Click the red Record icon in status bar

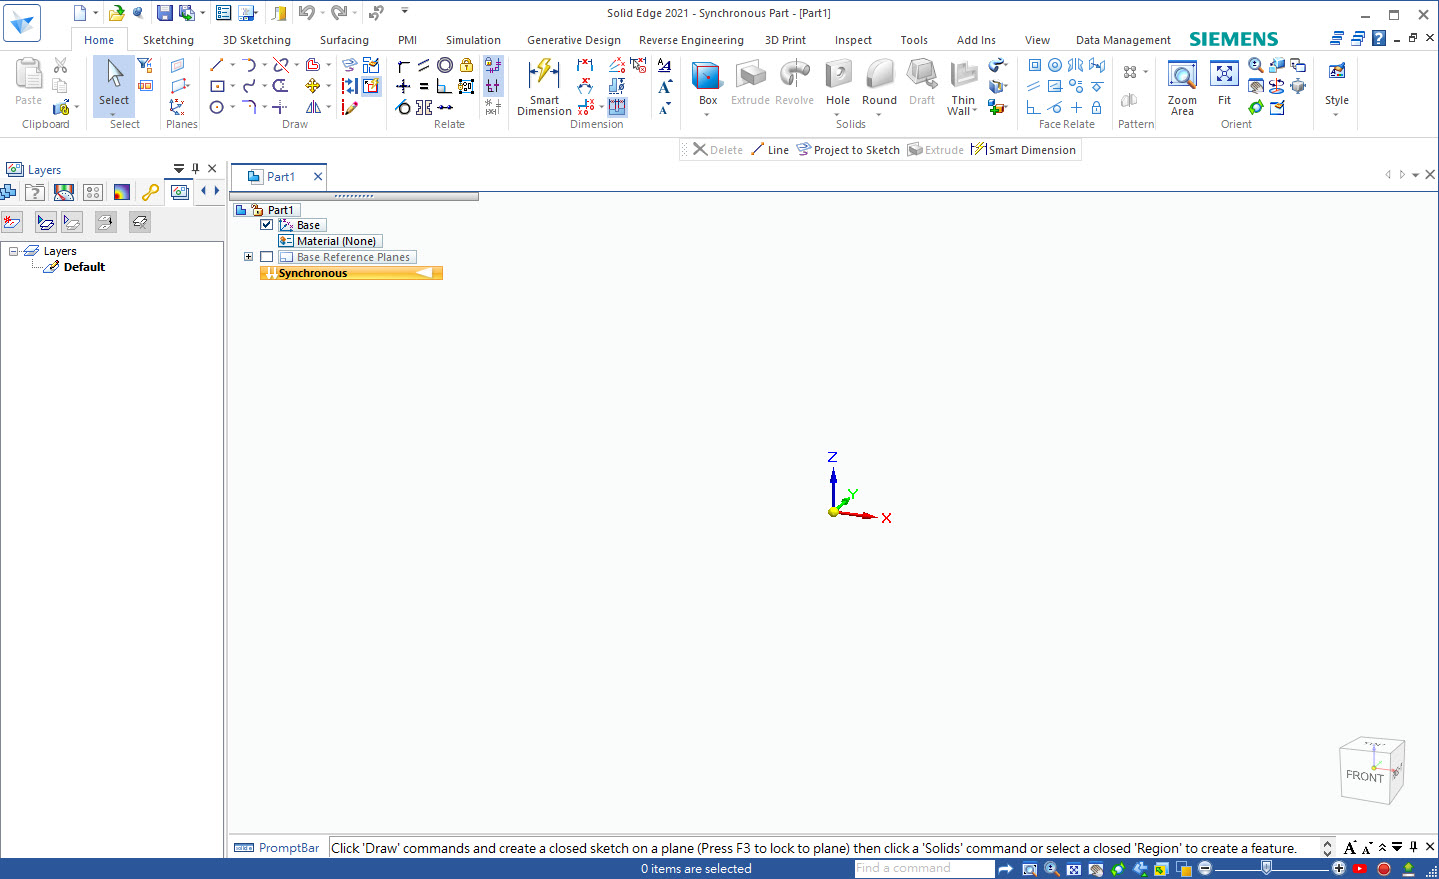[x=1384, y=869]
